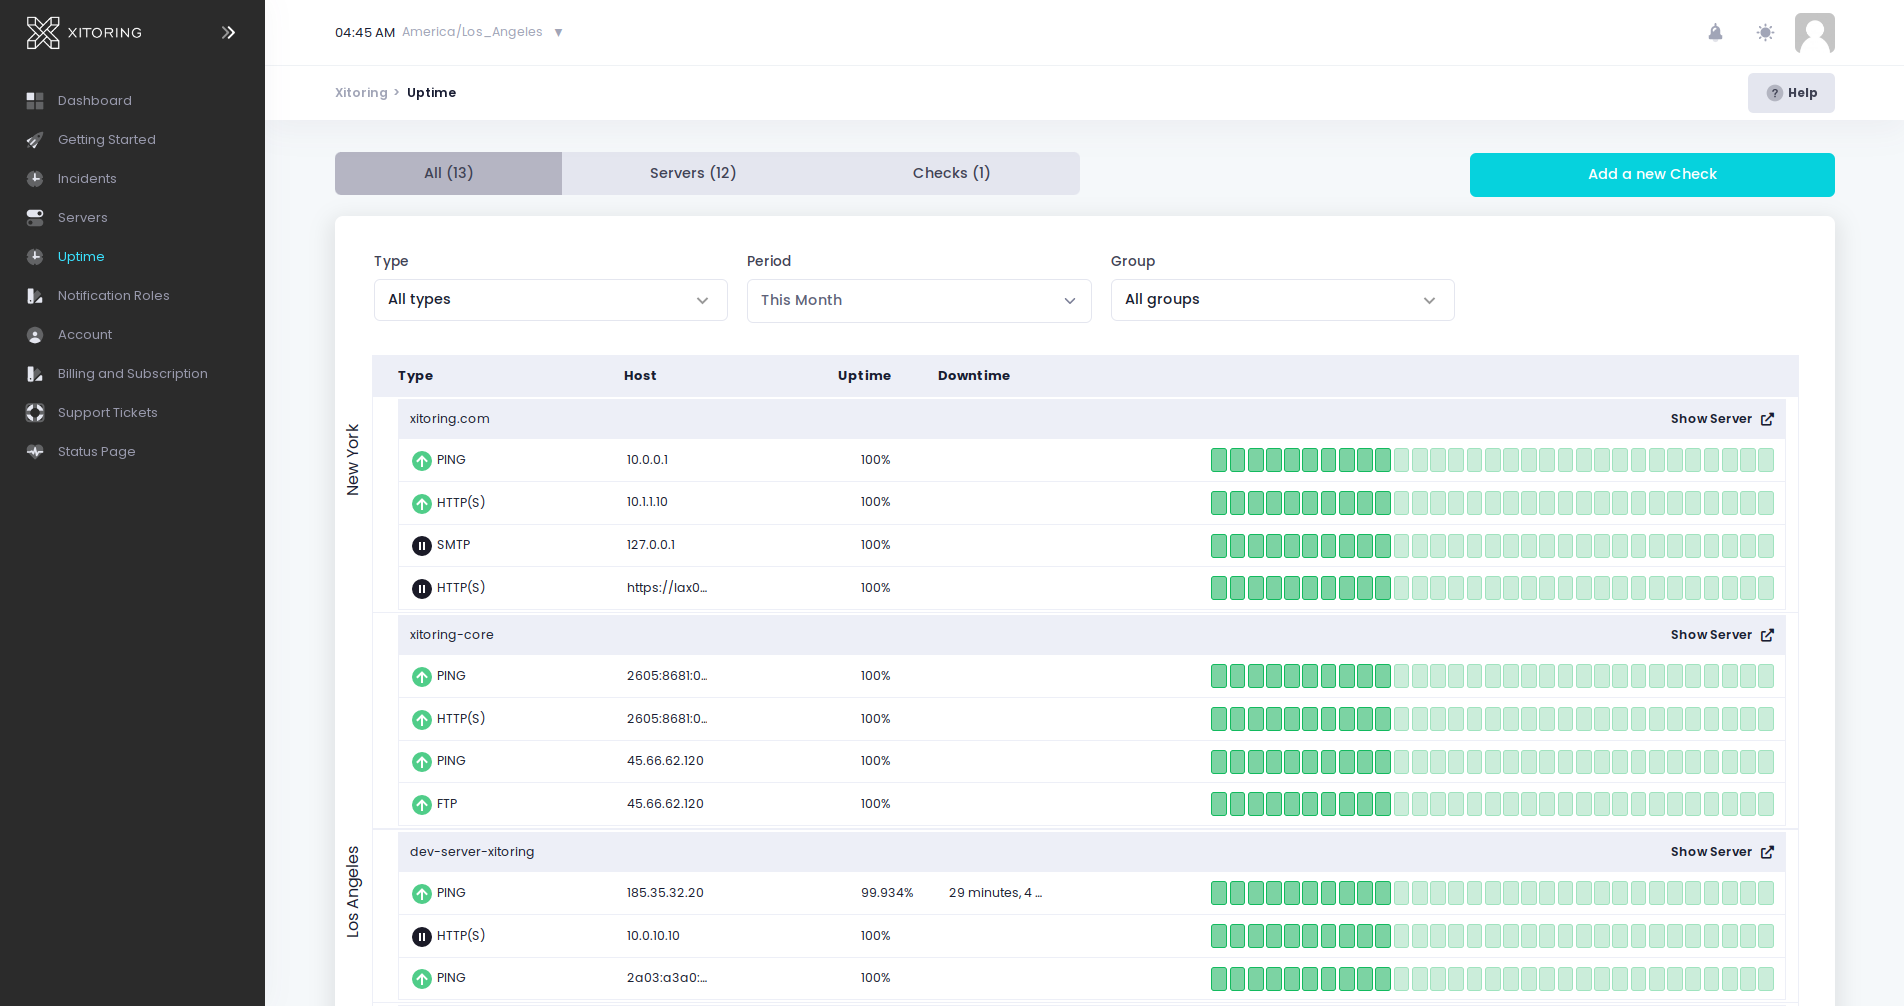Screen dimensions: 1904x1006
Task: Open Notification Roles from sidebar
Action: click(x=114, y=296)
